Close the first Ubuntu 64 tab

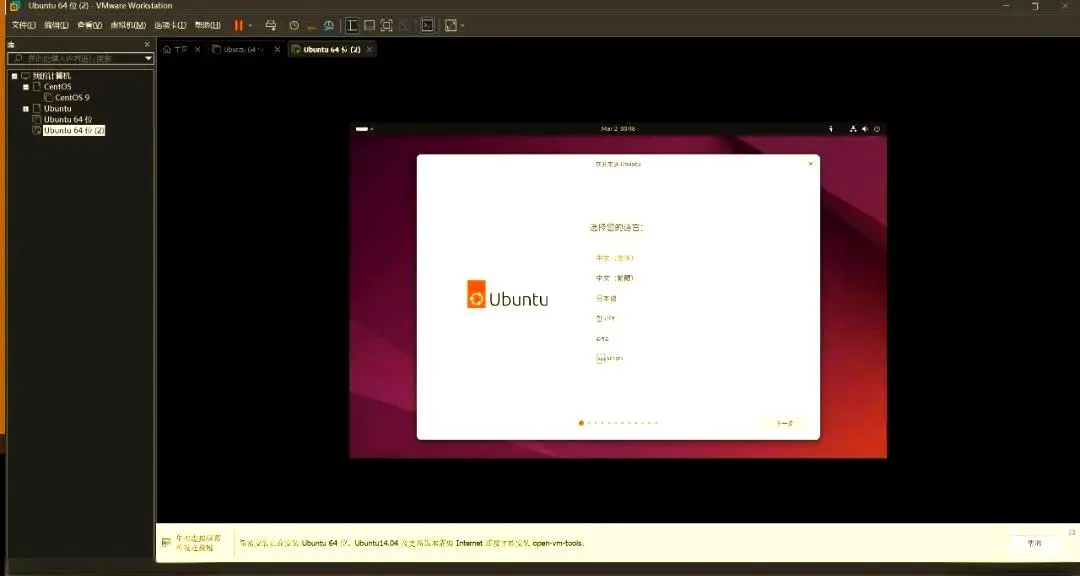click(278, 50)
